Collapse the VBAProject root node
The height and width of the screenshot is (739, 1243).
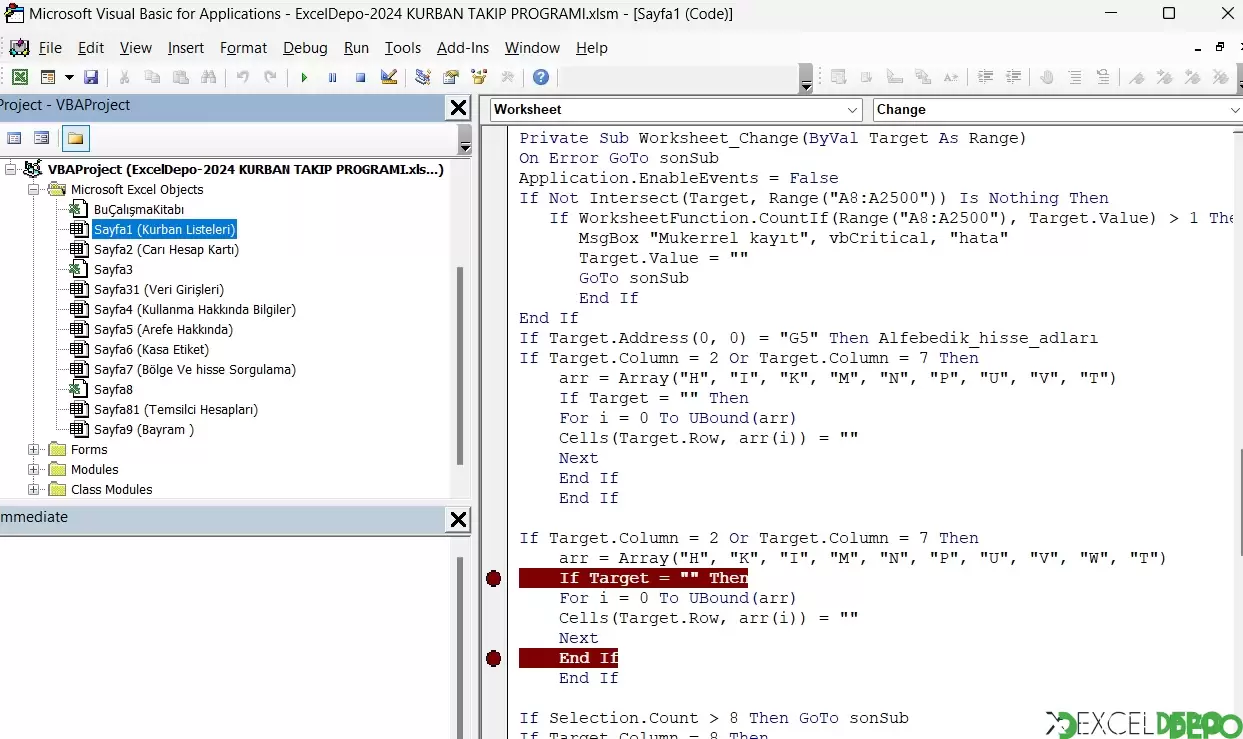point(11,169)
